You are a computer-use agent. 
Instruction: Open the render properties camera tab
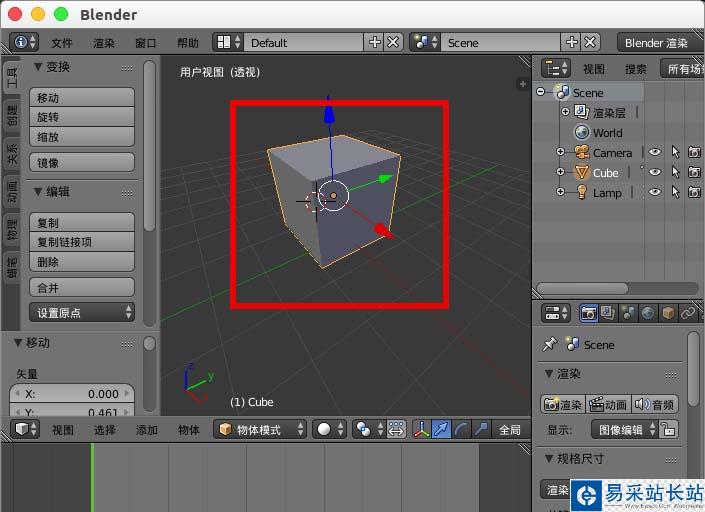588,313
